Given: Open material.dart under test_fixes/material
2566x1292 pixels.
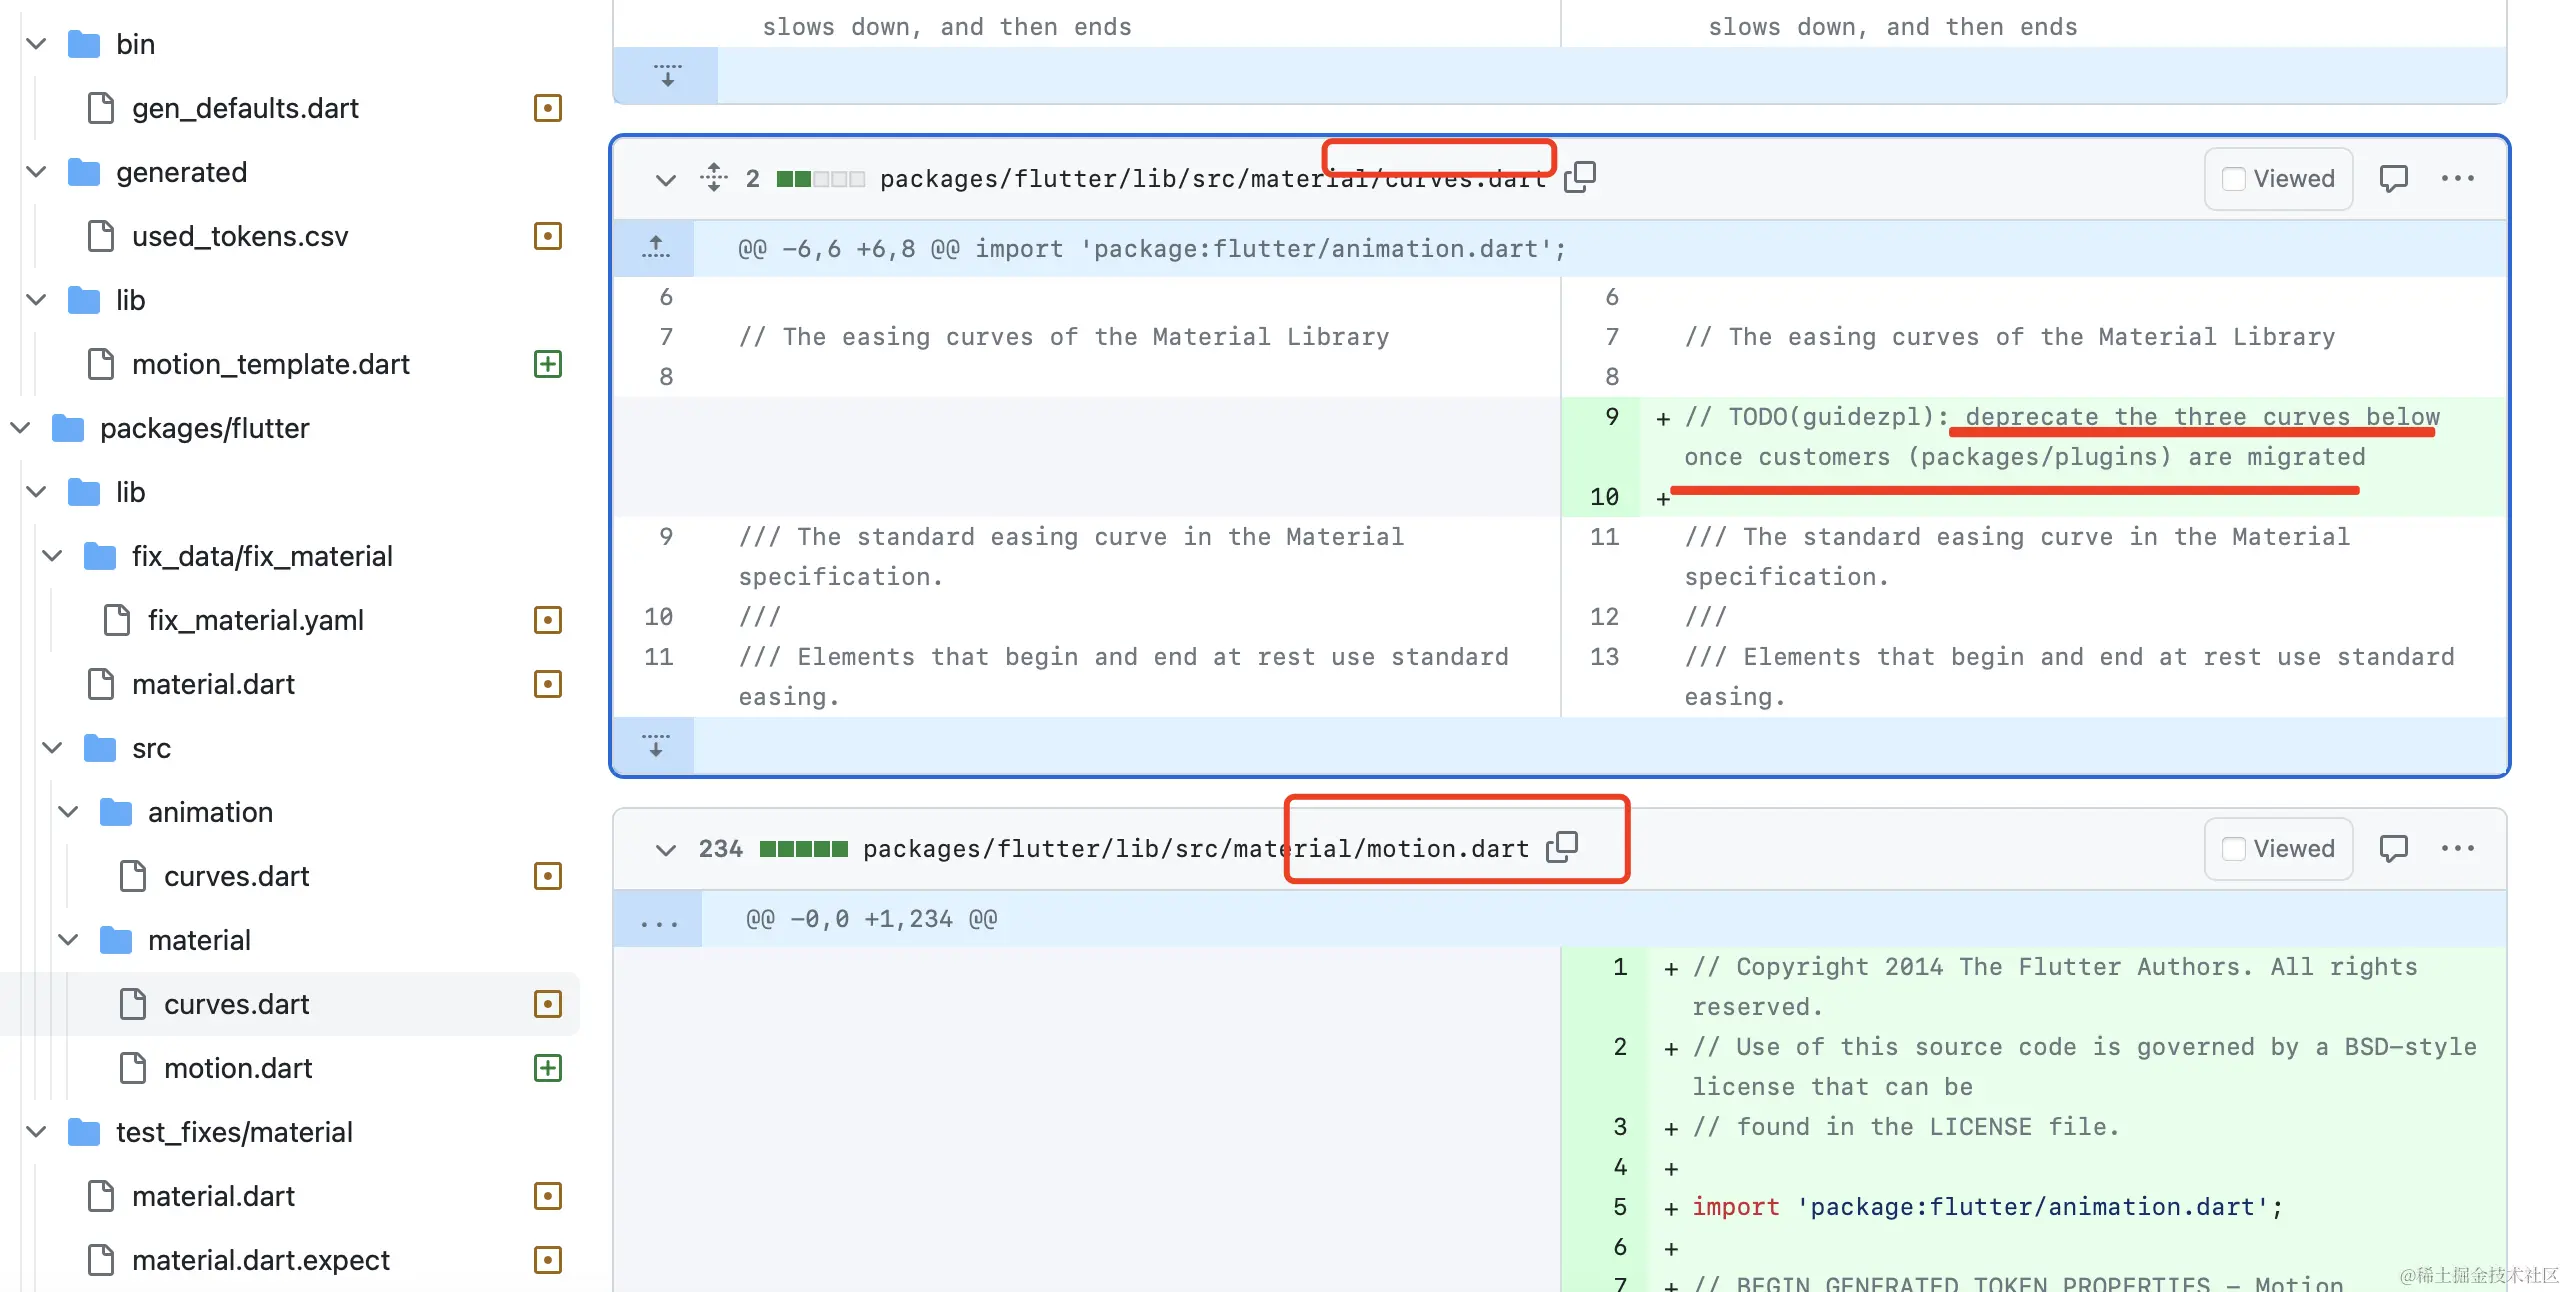Looking at the screenshot, I should click(213, 1196).
